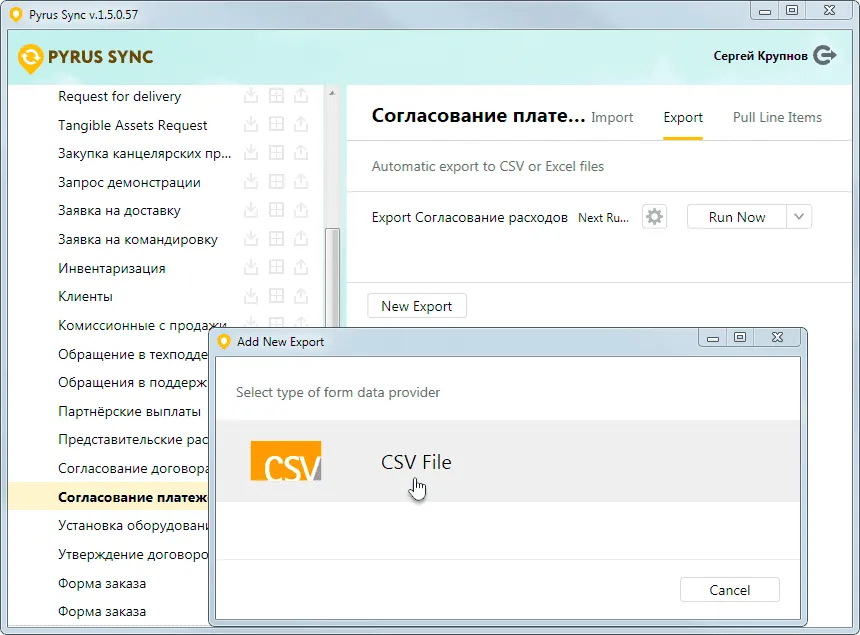
Task: Open settings gear for Export Согласование расходов
Action: pyautogui.click(x=654, y=217)
